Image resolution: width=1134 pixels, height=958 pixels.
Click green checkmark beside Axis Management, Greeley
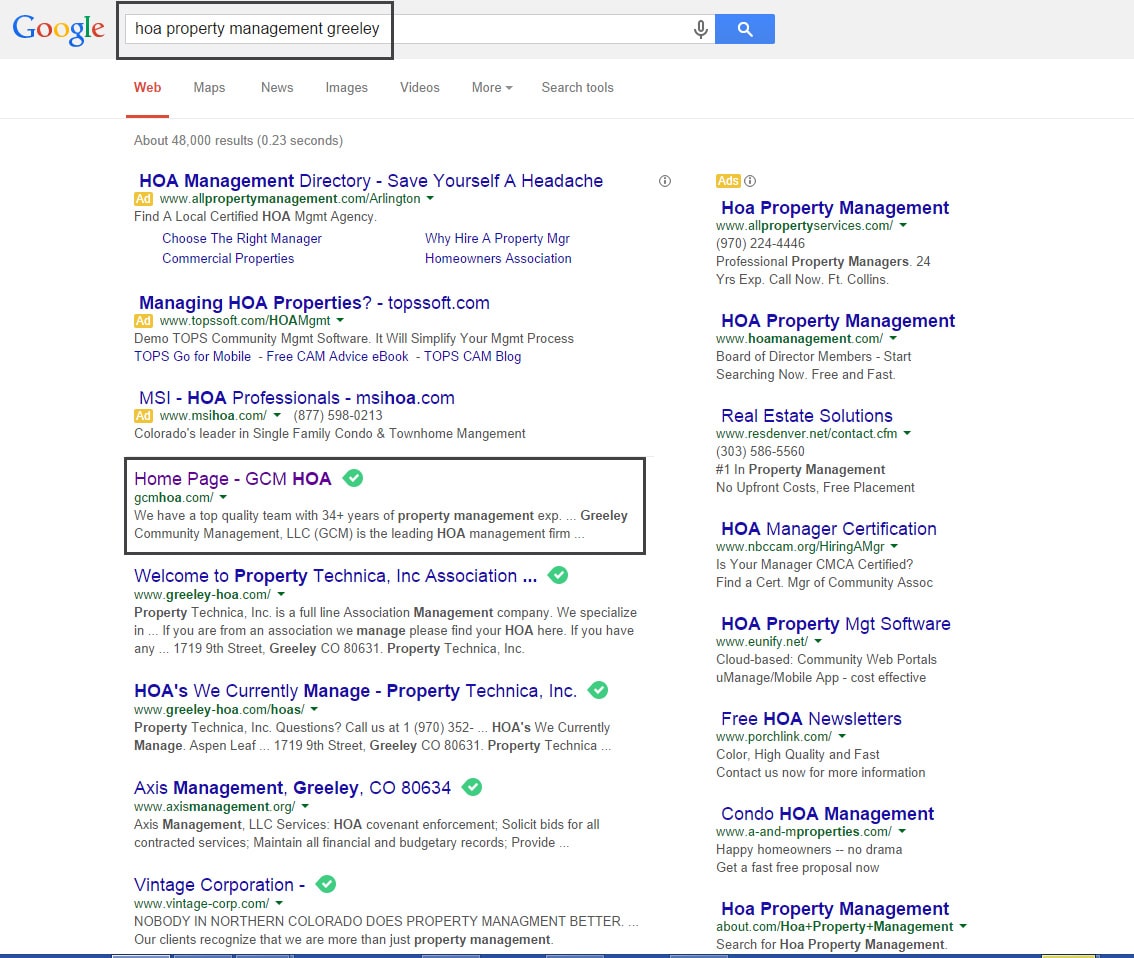pyautogui.click(x=472, y=787)
